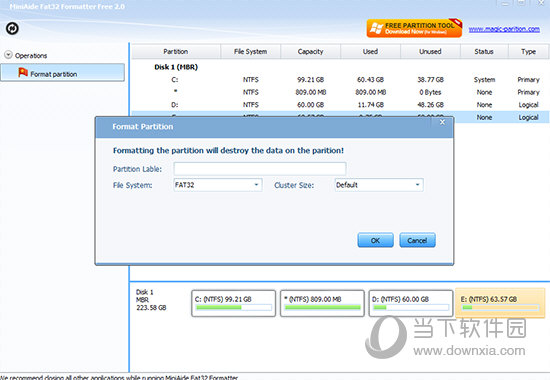Select the C: partition row

point(340,80)
